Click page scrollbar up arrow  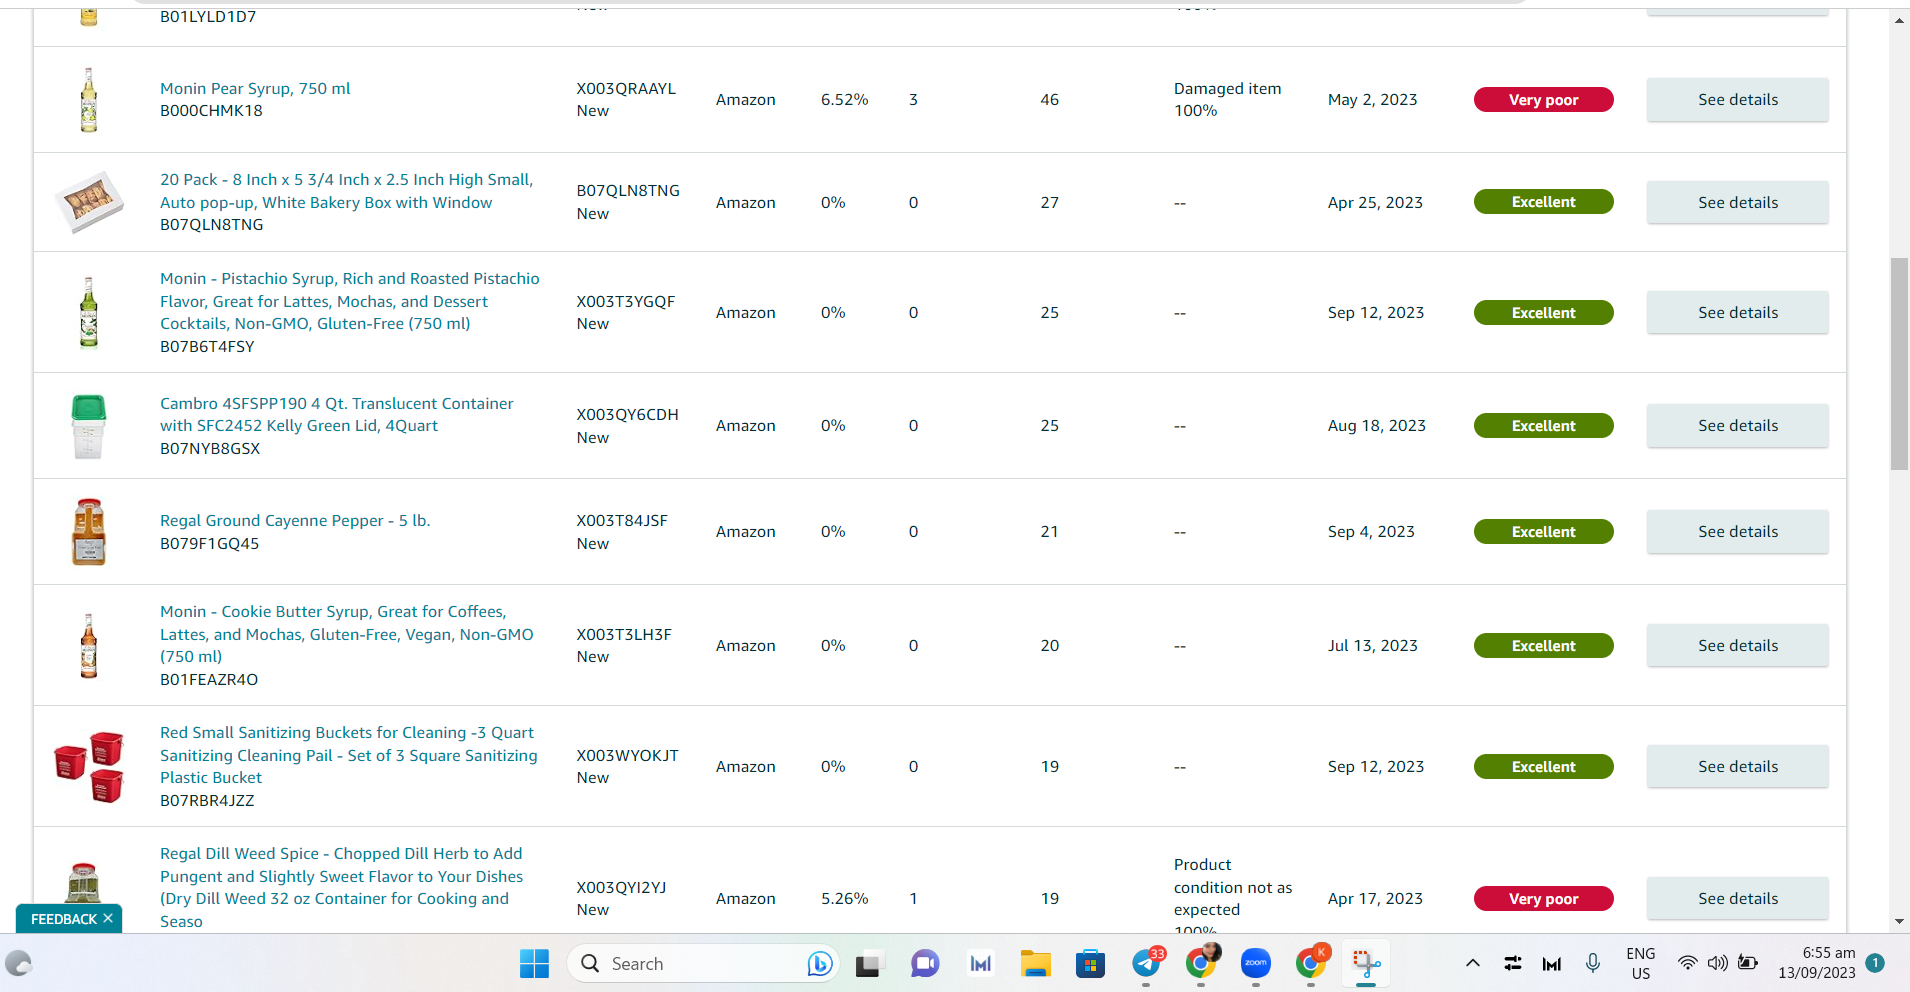point(1899,20)
